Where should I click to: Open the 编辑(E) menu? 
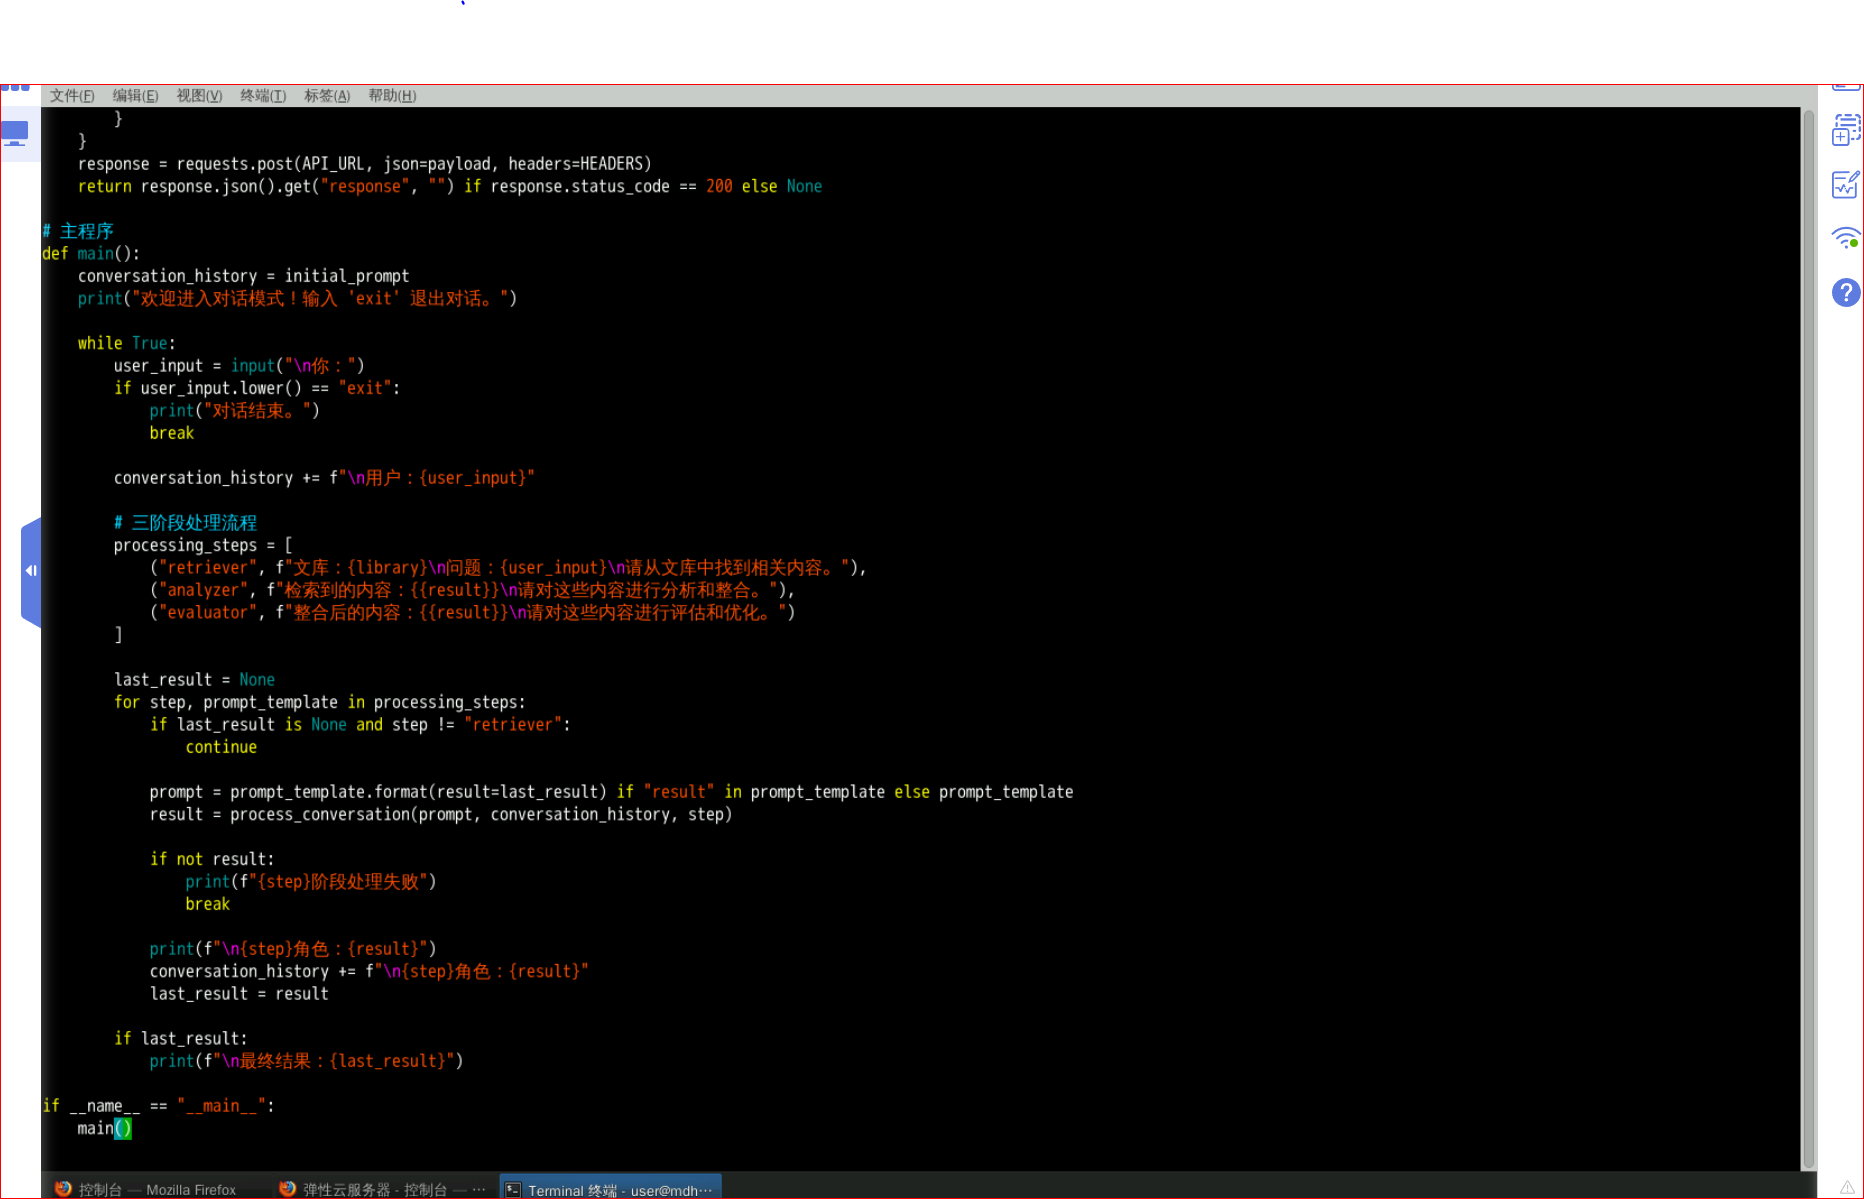(135, 96)
